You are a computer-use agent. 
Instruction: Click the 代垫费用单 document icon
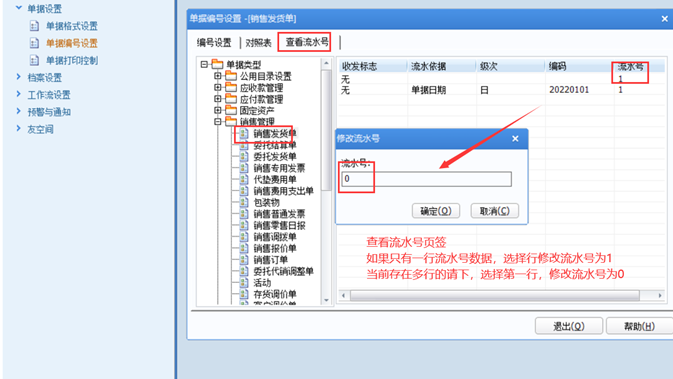tap(244, 179)
